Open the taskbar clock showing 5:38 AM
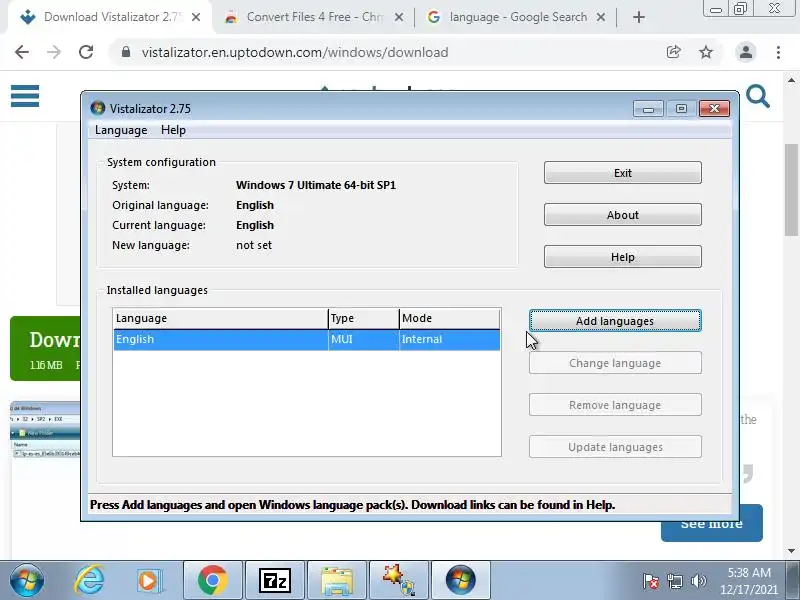The height and width of the screenshot is (600, 800). click(x=748, y=581)
